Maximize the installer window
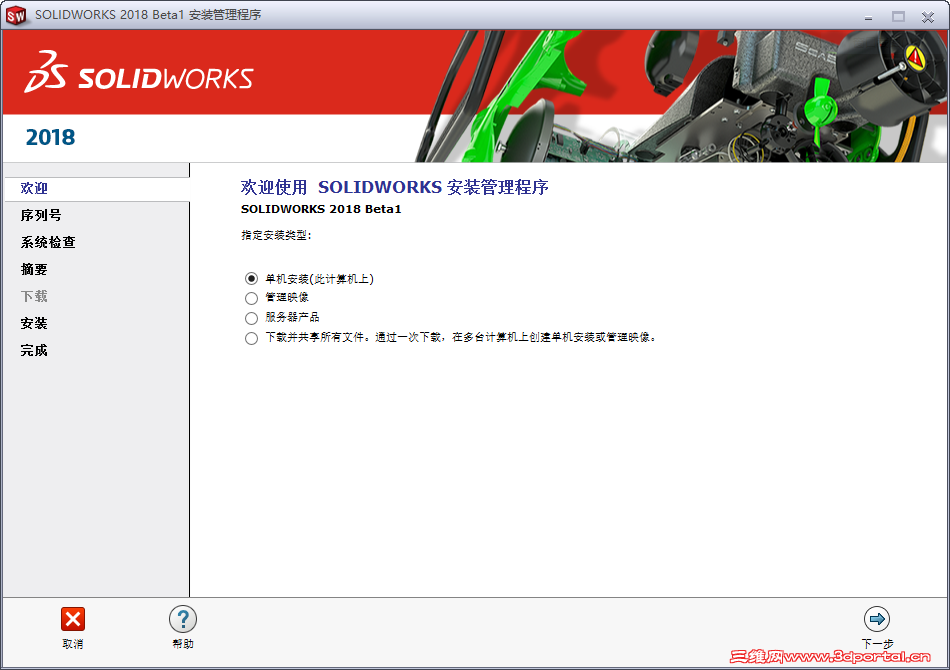This screenshot has height=670, width=950. click(898, 17)
